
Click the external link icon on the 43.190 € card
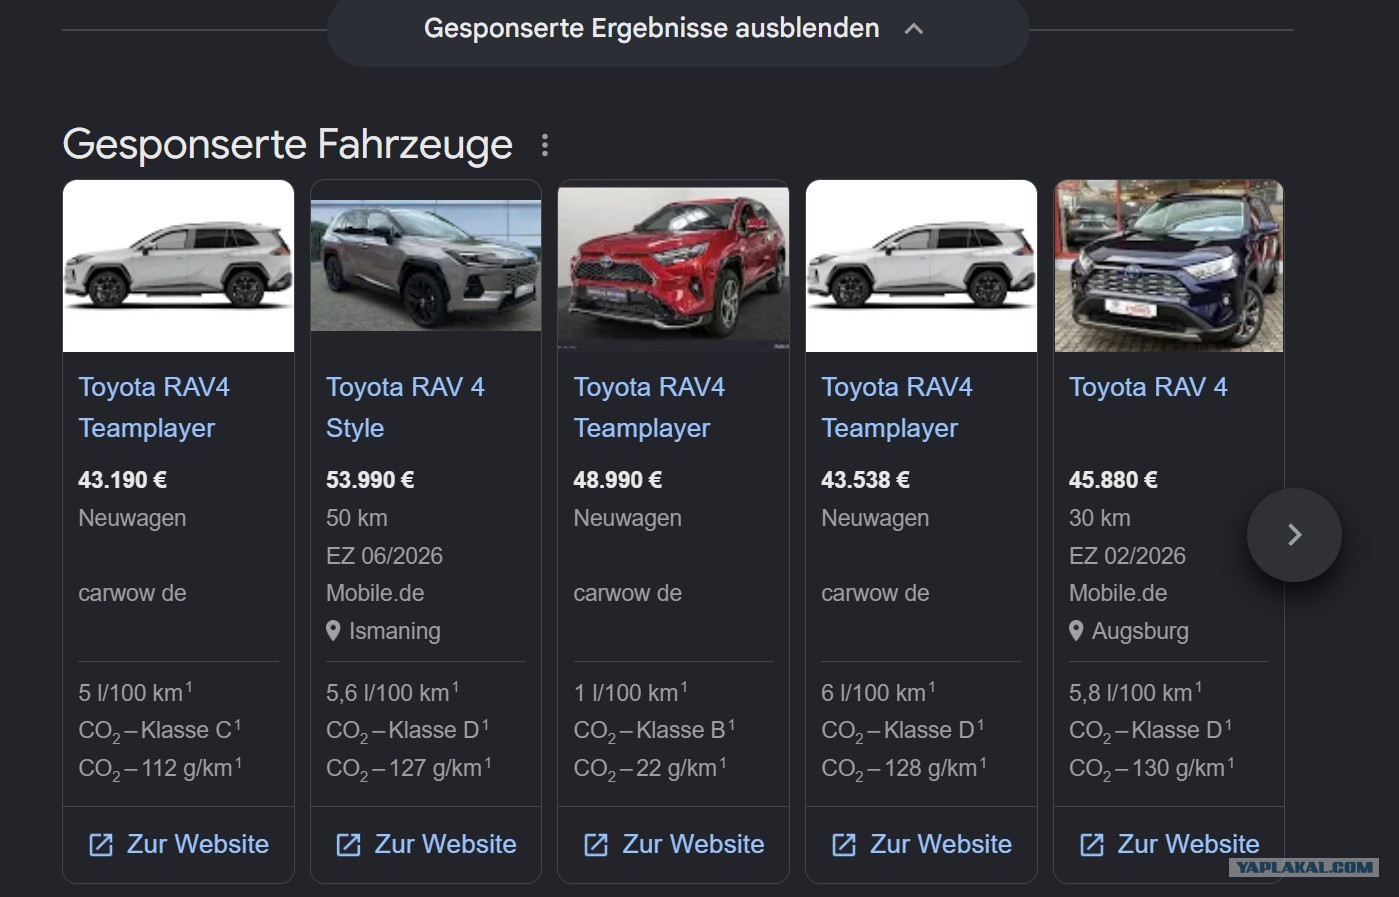101,845
